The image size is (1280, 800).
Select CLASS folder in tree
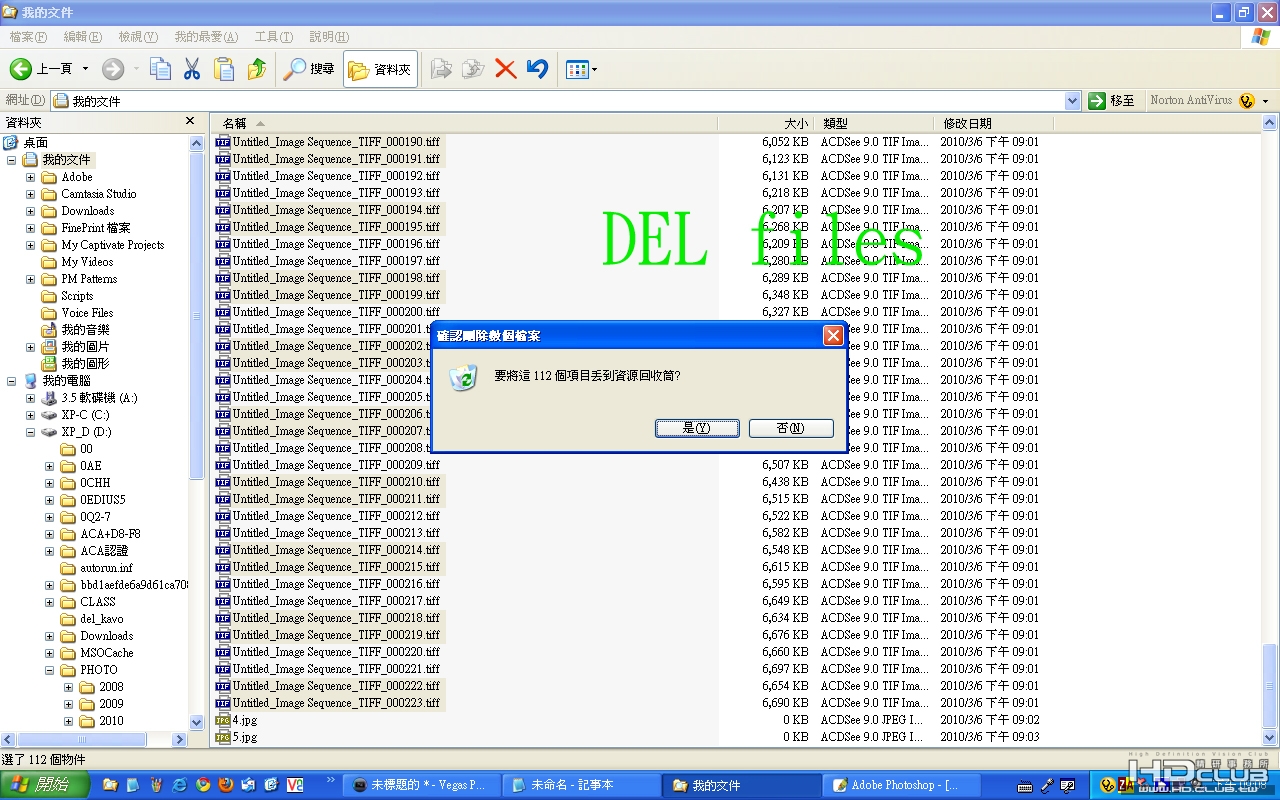(x=98, y=602)
